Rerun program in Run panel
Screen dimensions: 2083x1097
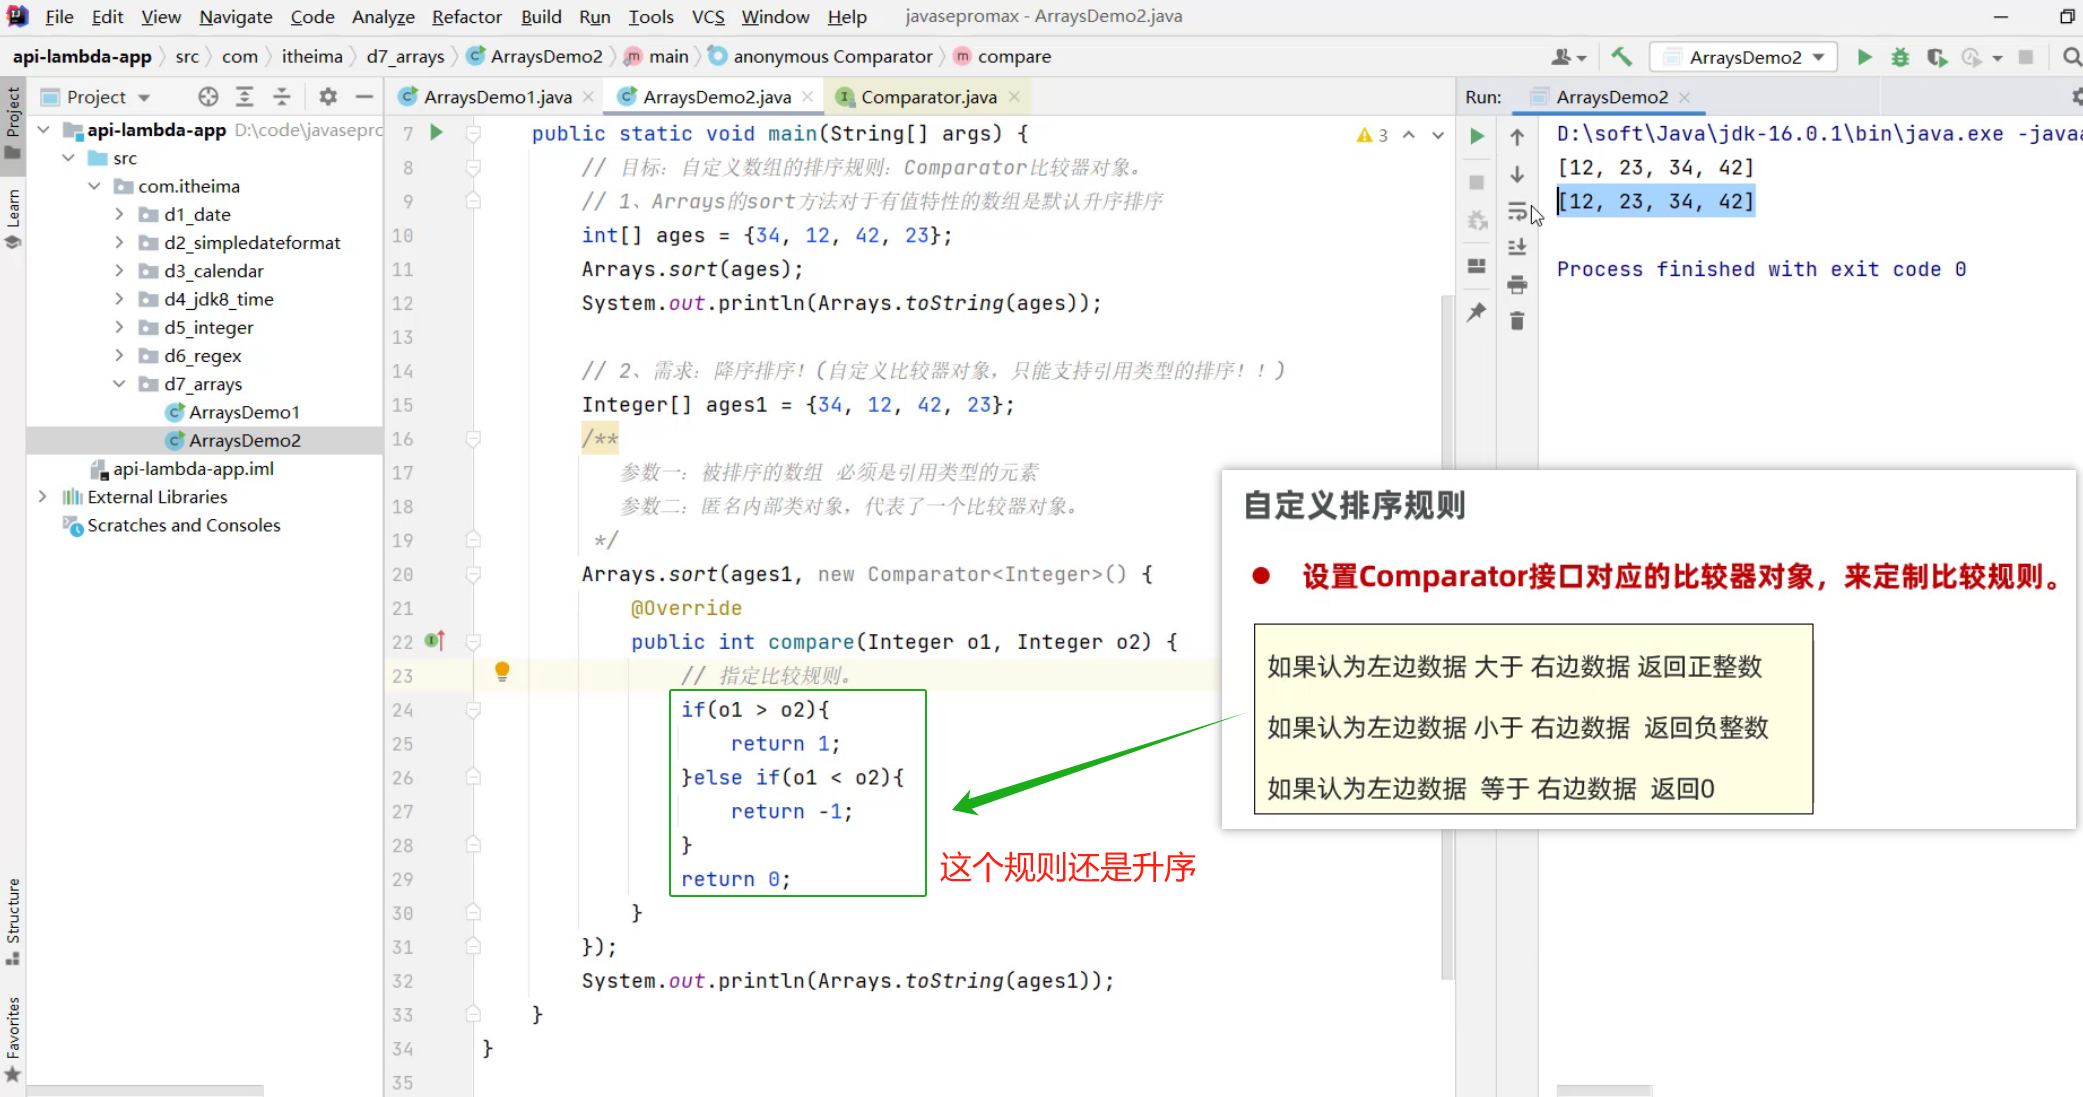1477,136
